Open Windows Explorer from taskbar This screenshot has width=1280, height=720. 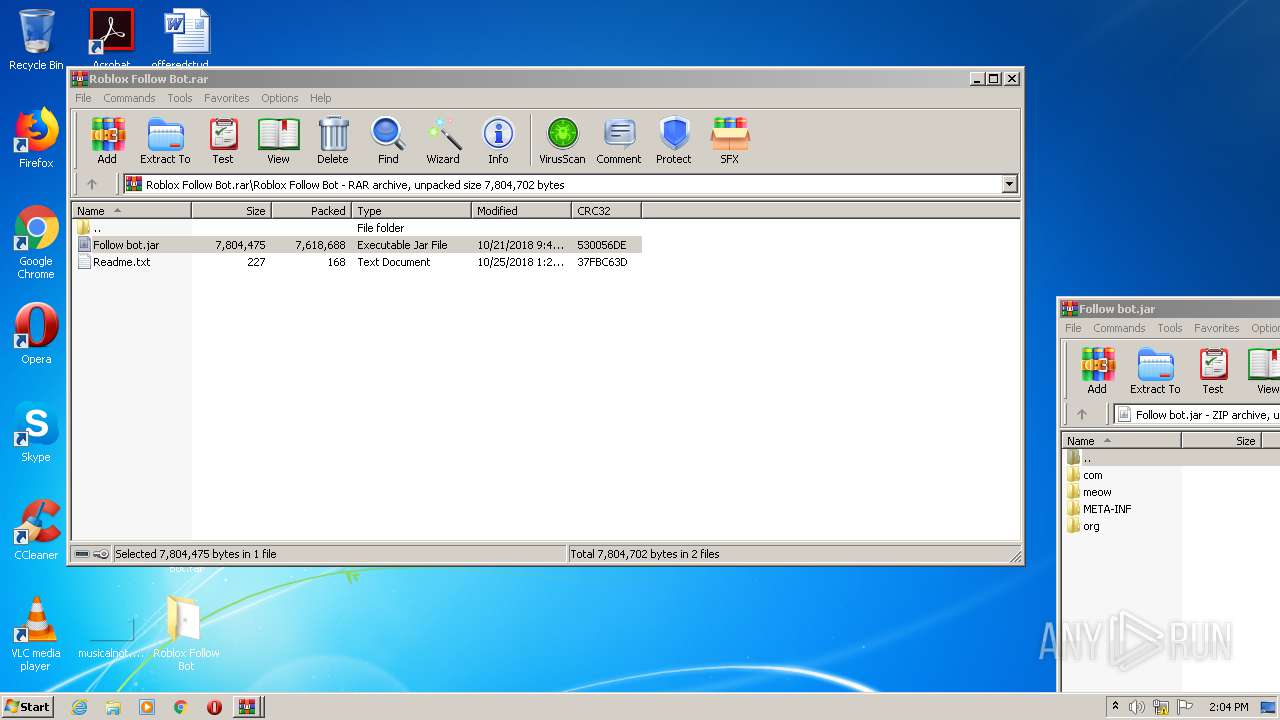[113, 707]
